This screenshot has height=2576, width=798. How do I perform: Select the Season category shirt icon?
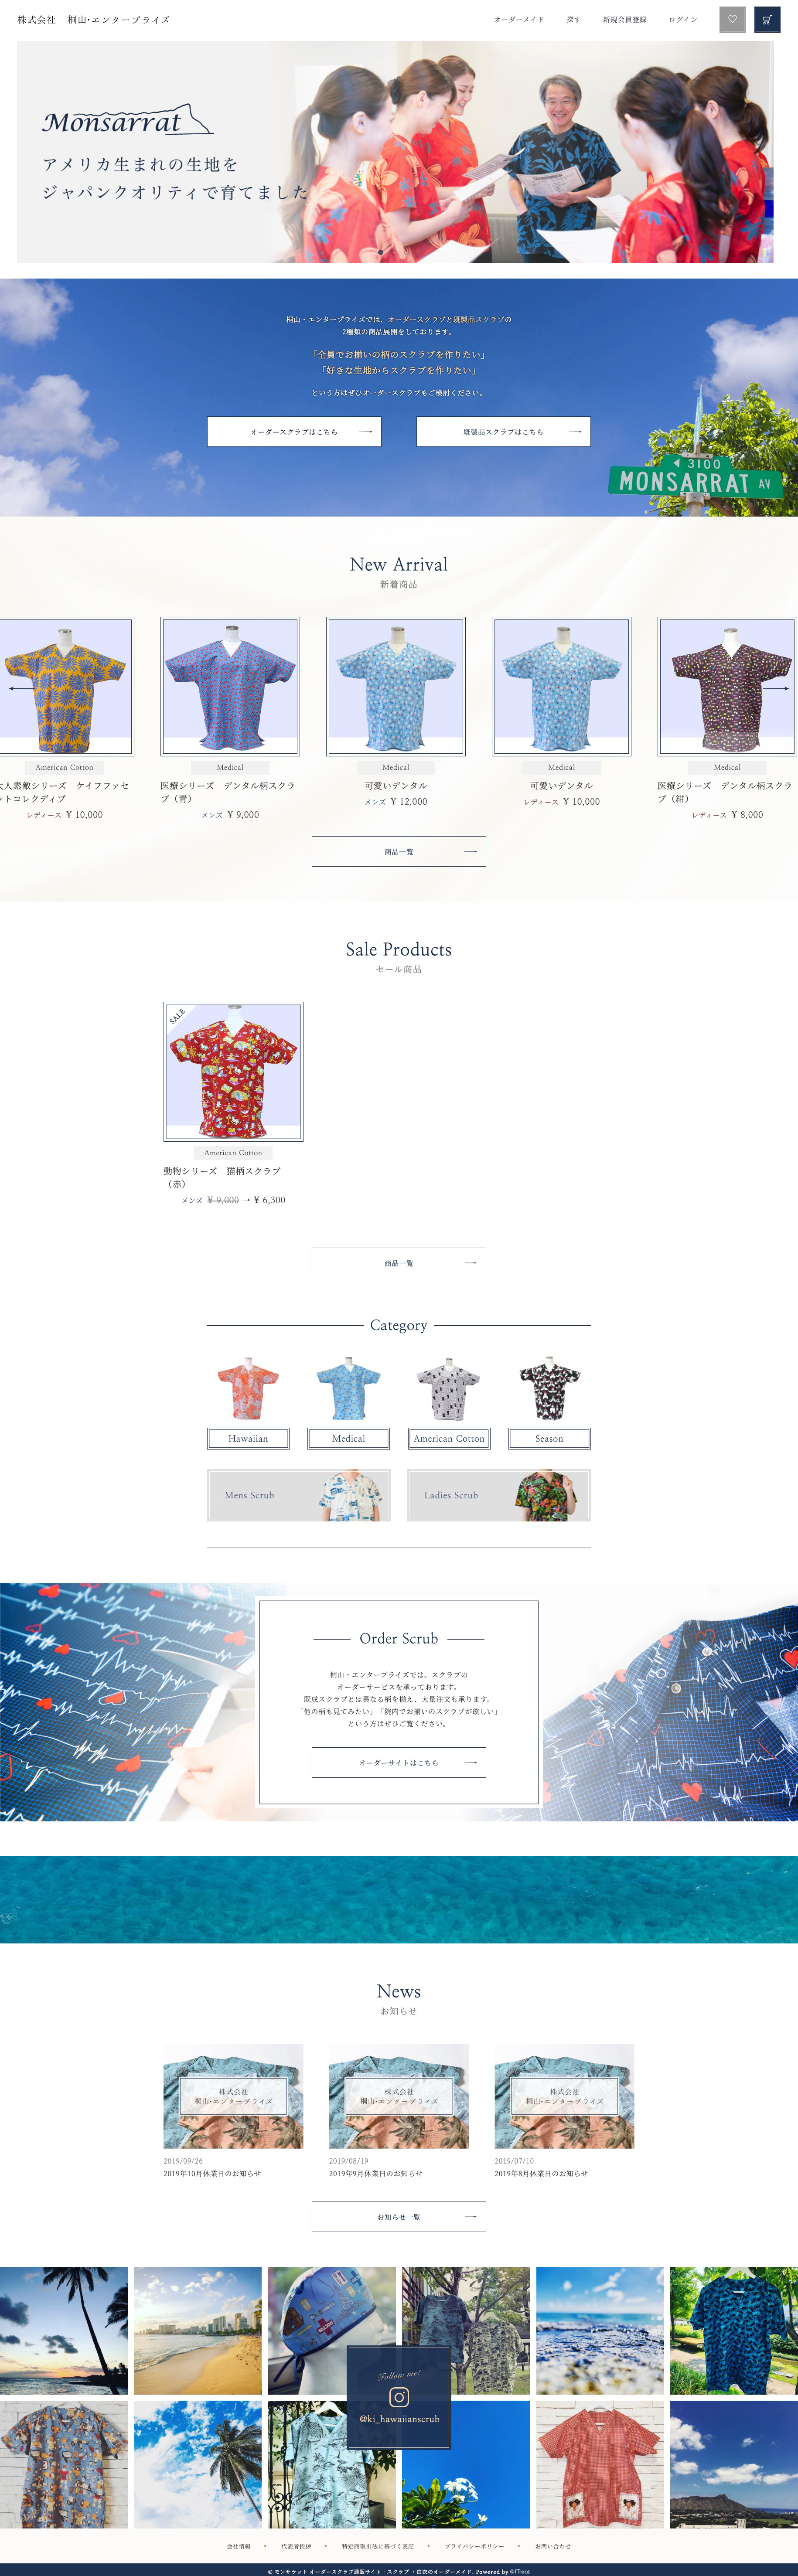click(549, 1388)
